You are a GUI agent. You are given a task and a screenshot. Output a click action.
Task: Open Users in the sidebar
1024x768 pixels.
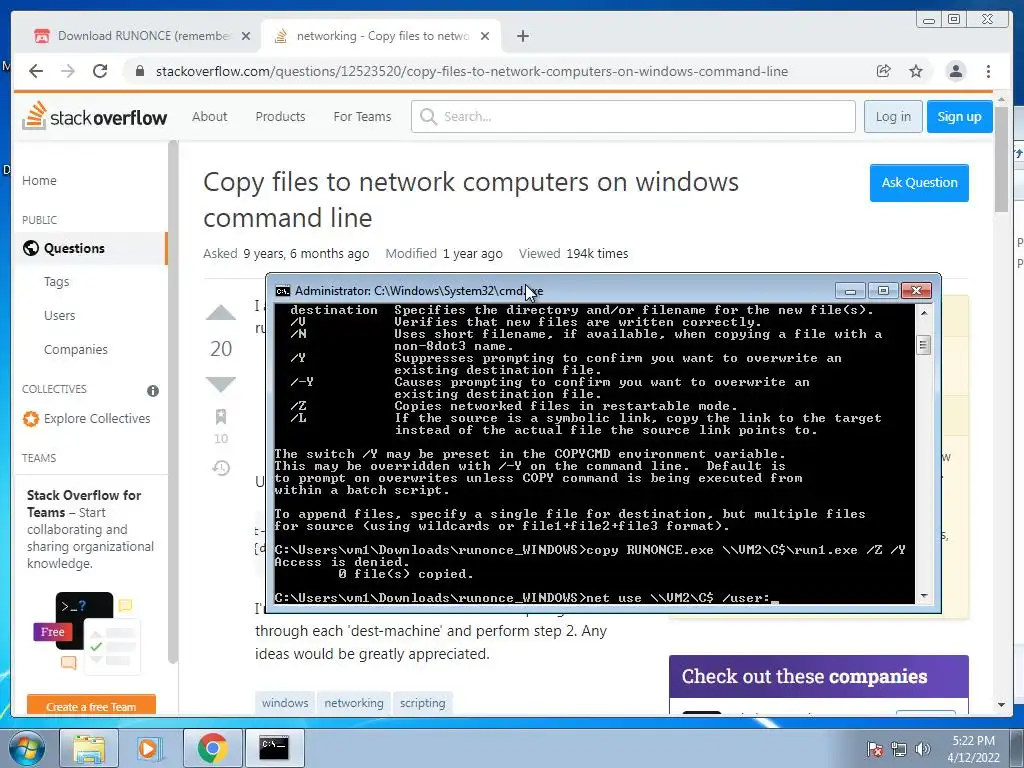point(59,315)
